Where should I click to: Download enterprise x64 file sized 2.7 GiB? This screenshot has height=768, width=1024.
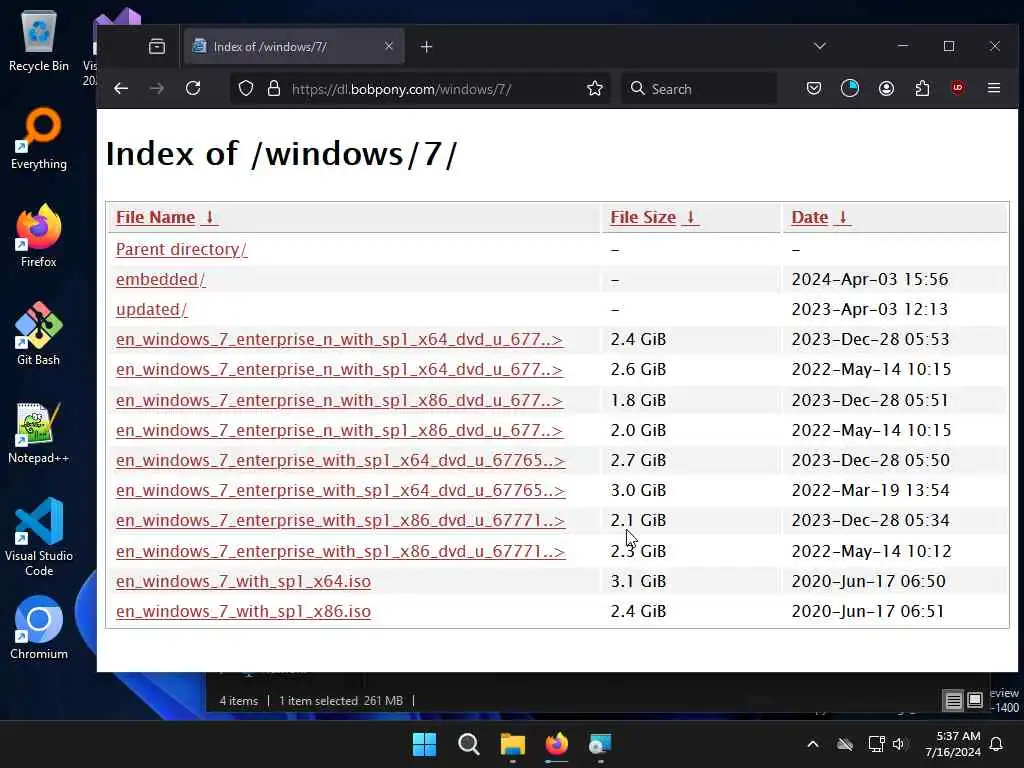(340, 460)
